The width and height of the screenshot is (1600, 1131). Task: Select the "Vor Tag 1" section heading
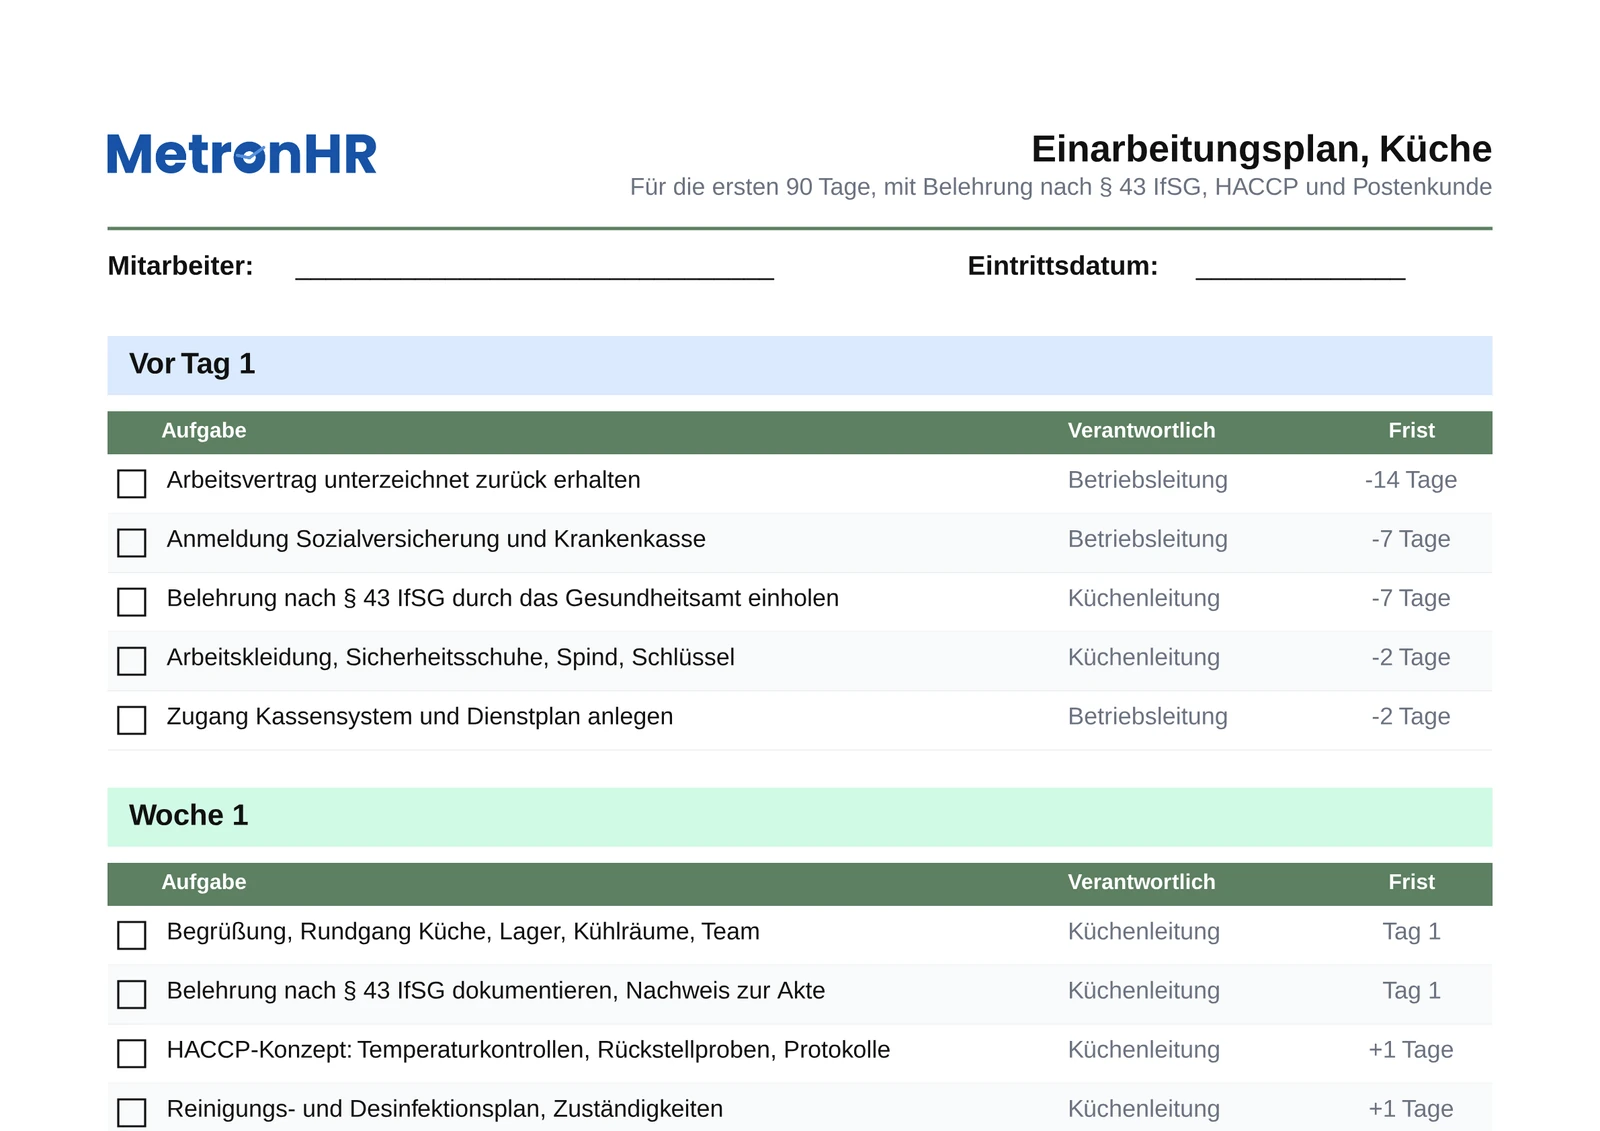[192, 364]
